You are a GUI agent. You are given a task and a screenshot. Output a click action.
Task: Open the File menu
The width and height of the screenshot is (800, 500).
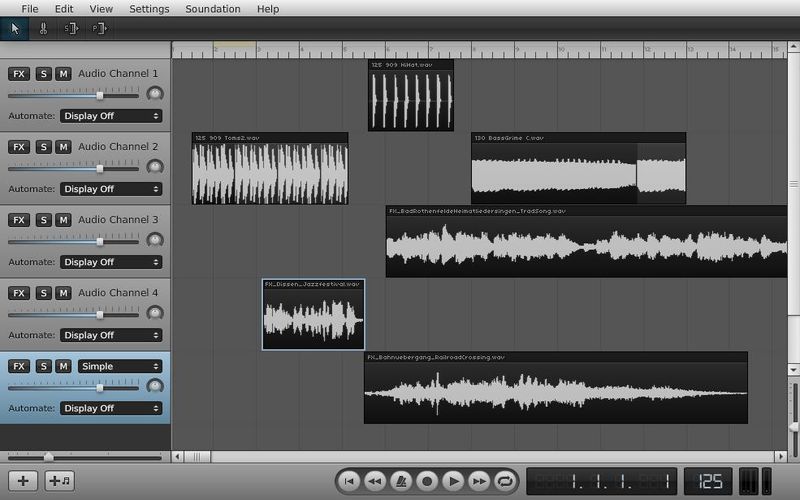[x=30, y=9]
